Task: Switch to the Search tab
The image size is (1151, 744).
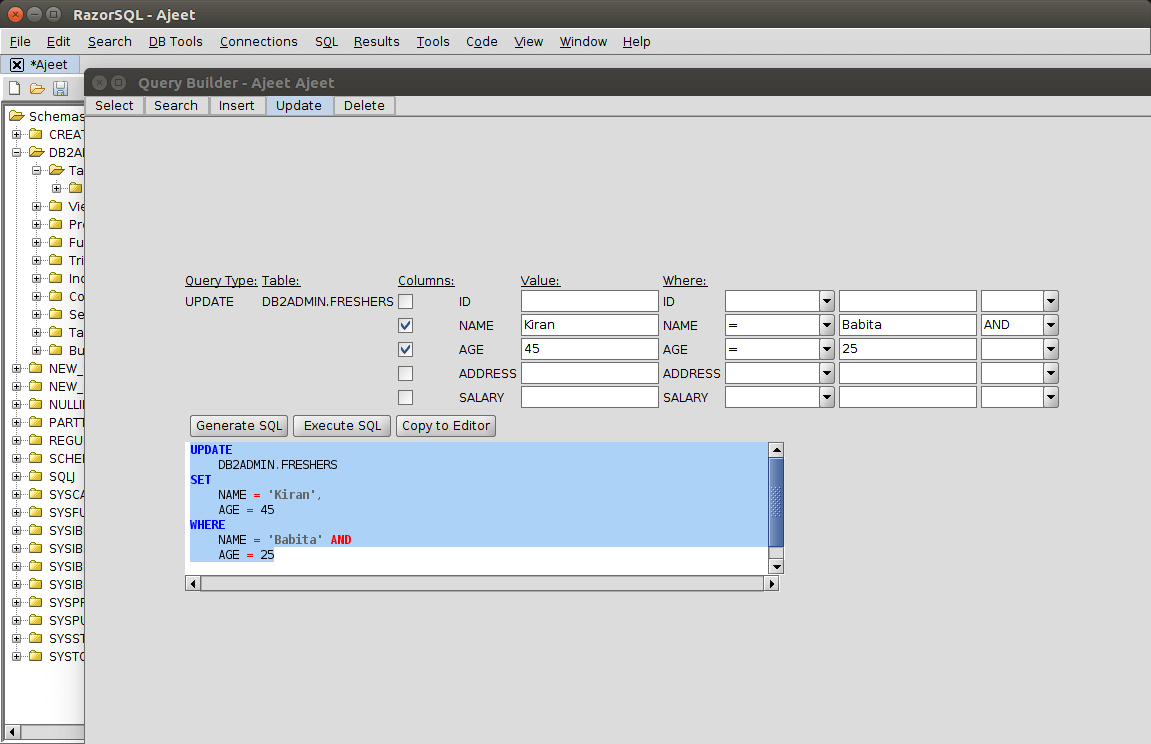Action: pos(176,106)
